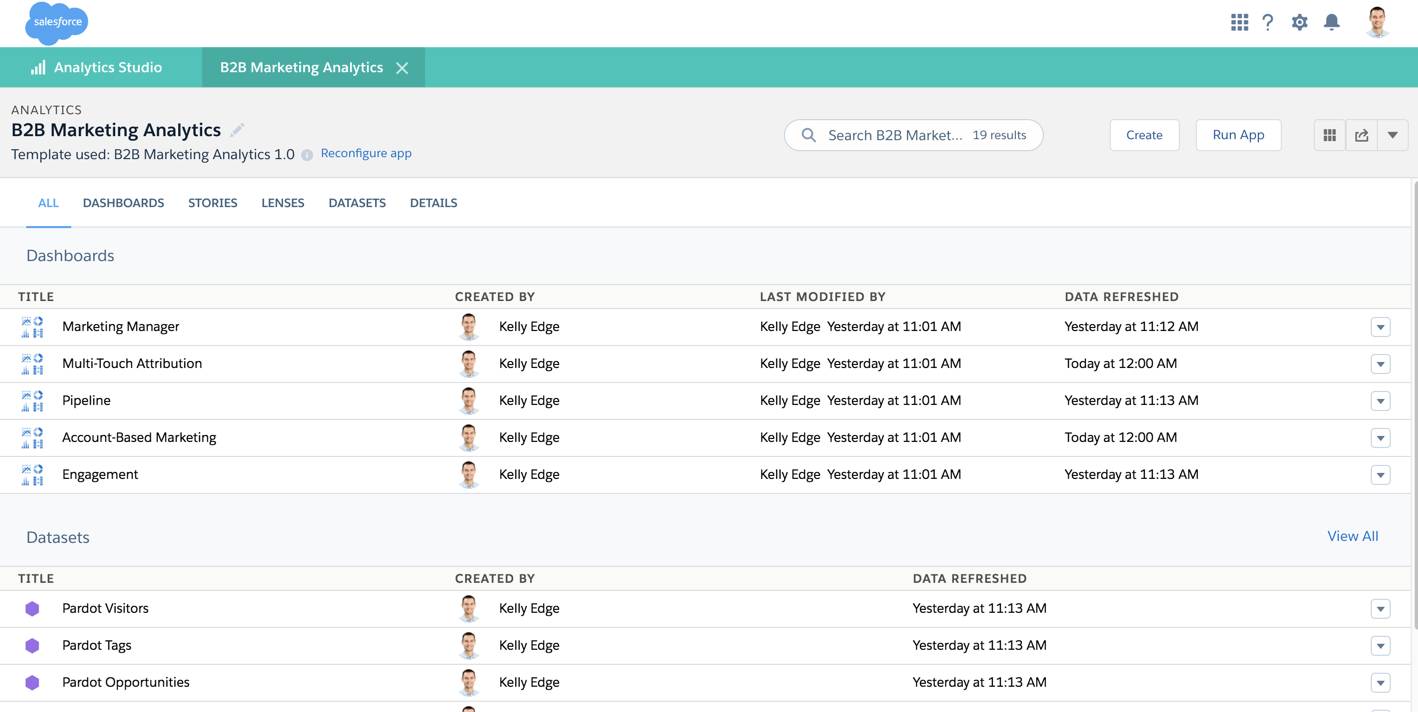
Task: Switch to the STORIES tab
Action: pyautogui.click(x=213, y=203)
